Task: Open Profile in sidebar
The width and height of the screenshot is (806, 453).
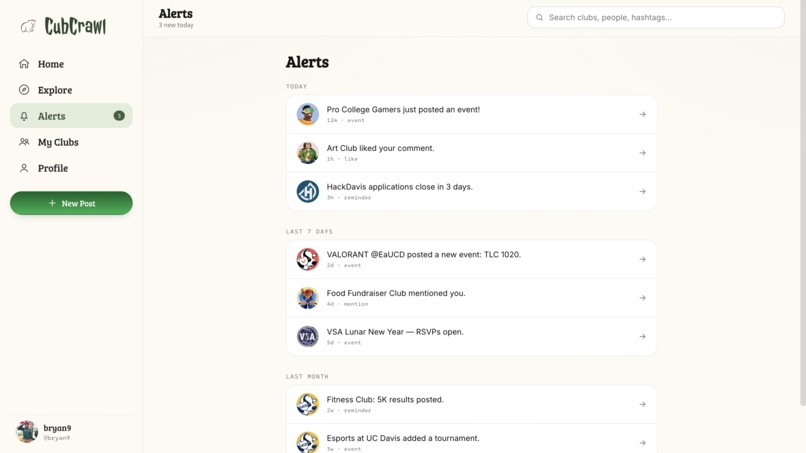Action: [71, 168]
